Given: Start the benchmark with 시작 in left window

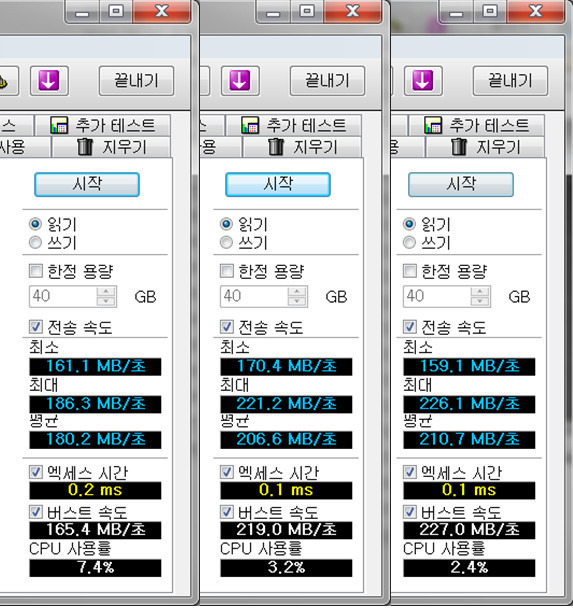Looking at the screenshot, I should click(x=87, y=184).
